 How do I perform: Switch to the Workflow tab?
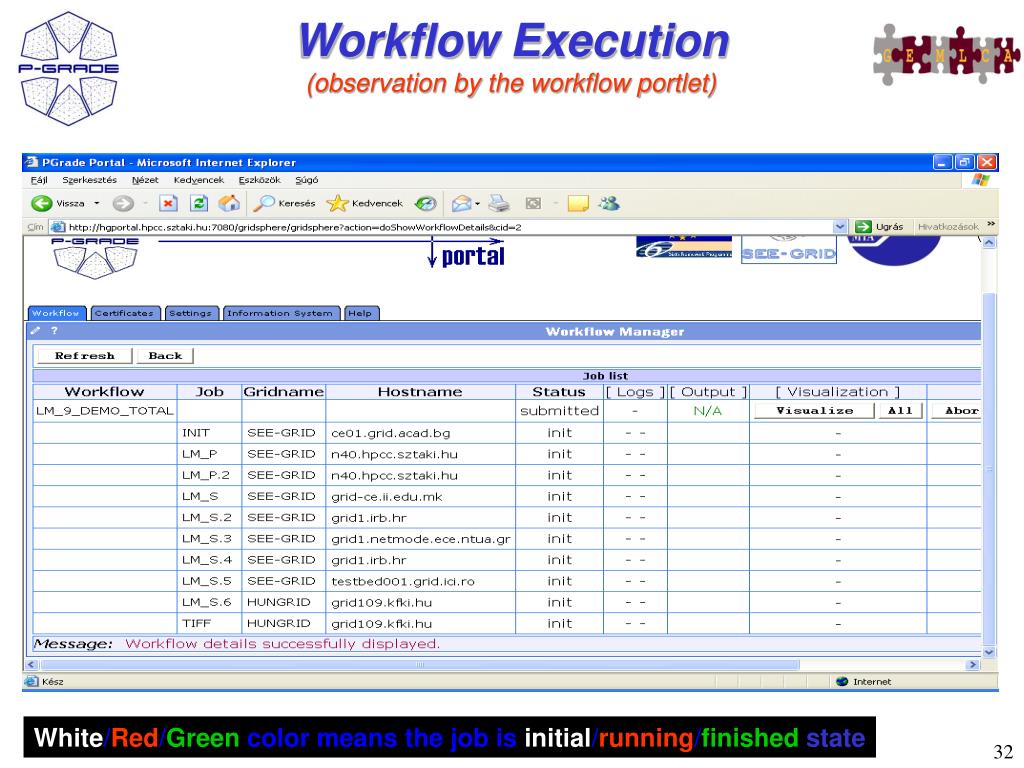[56, 313]
